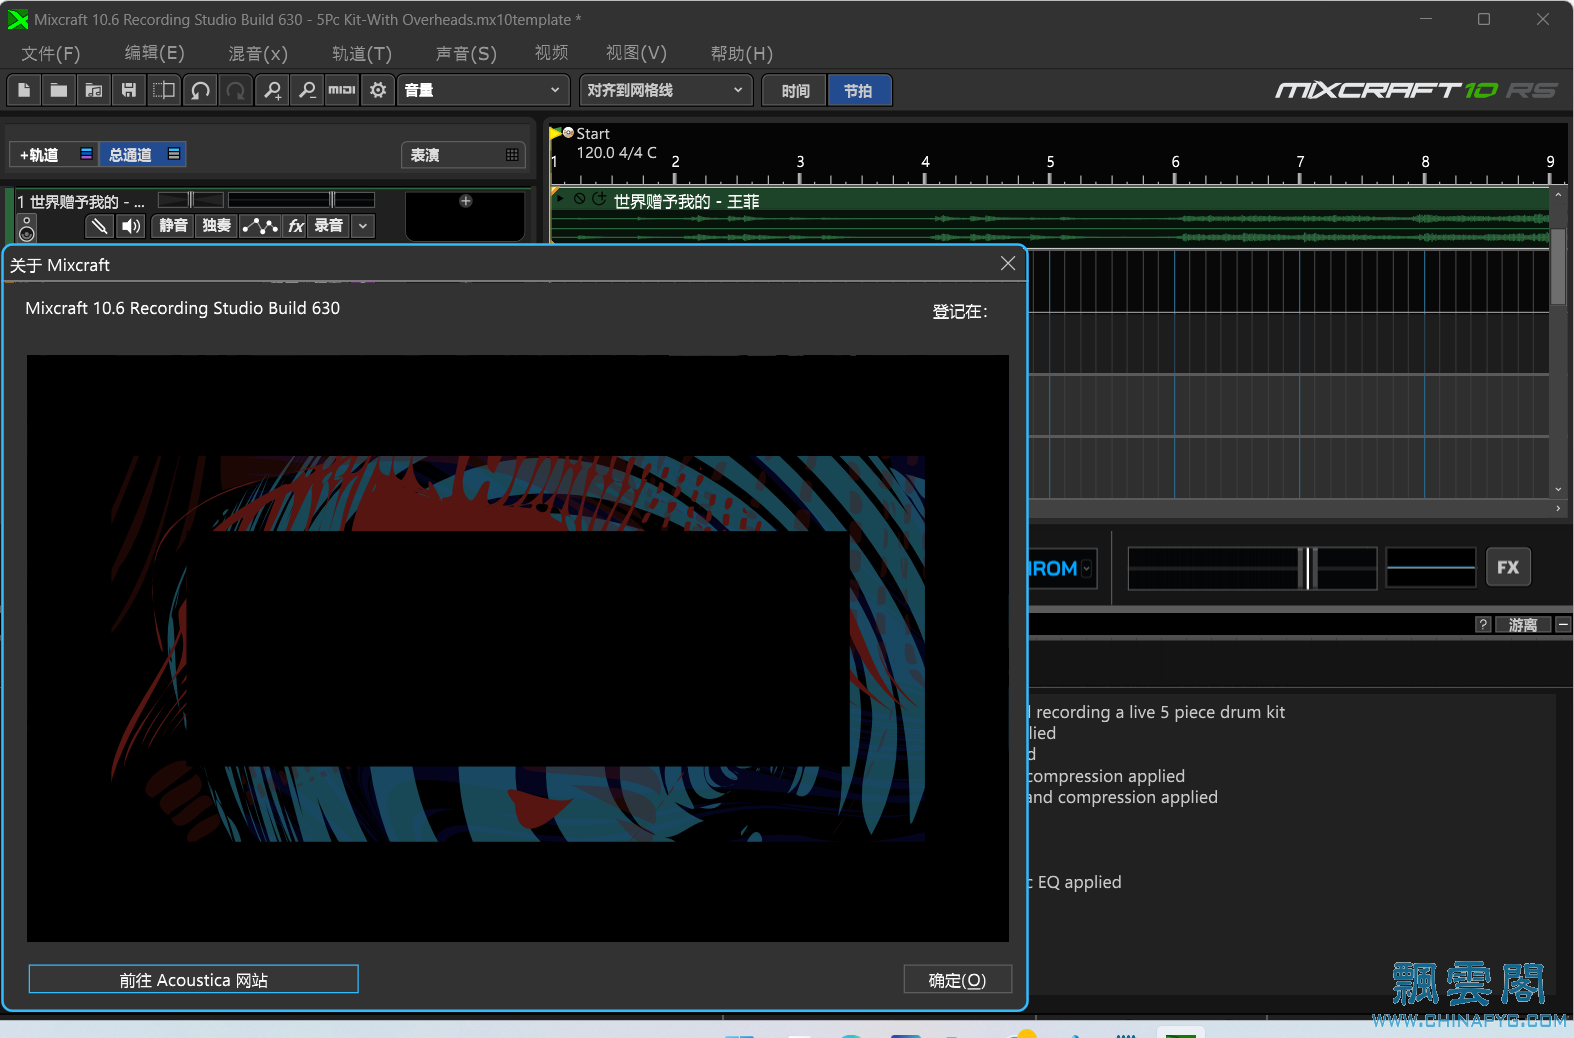The height and width of the screenshot is (1038, 1574).
Task: Click the 120.0 4/4 C tempo text
Action: (x=616, y=152)
